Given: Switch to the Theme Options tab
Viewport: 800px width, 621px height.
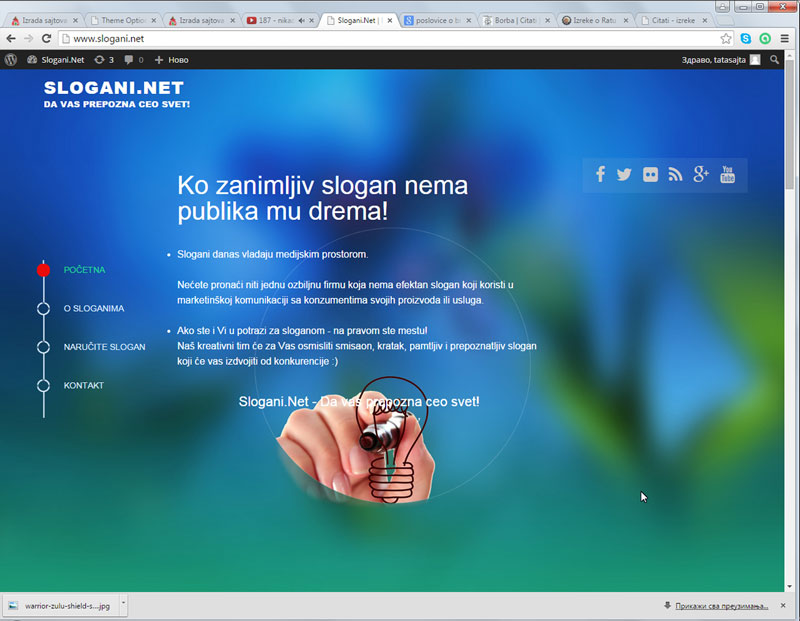Looking at the screenshot, I should (122, 20).
